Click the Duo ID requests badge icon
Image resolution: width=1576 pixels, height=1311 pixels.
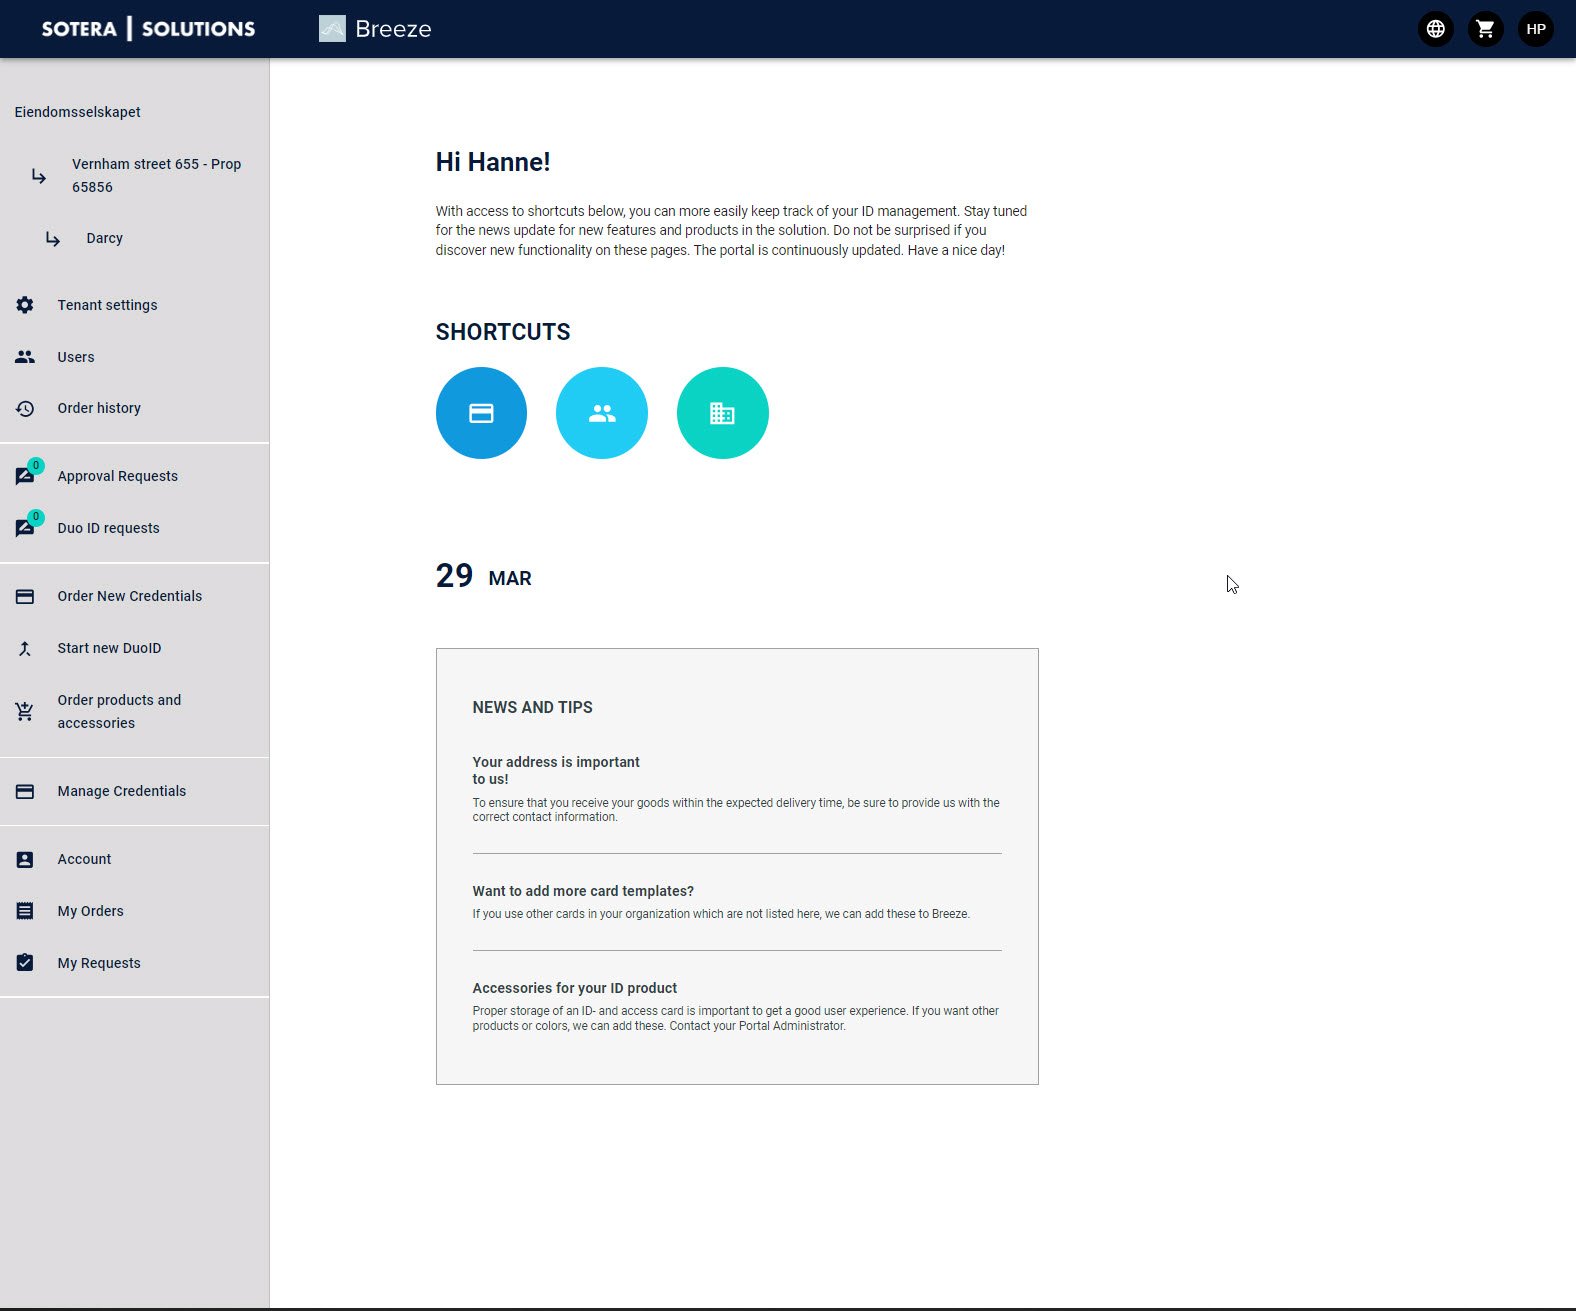tap(27, 526)
